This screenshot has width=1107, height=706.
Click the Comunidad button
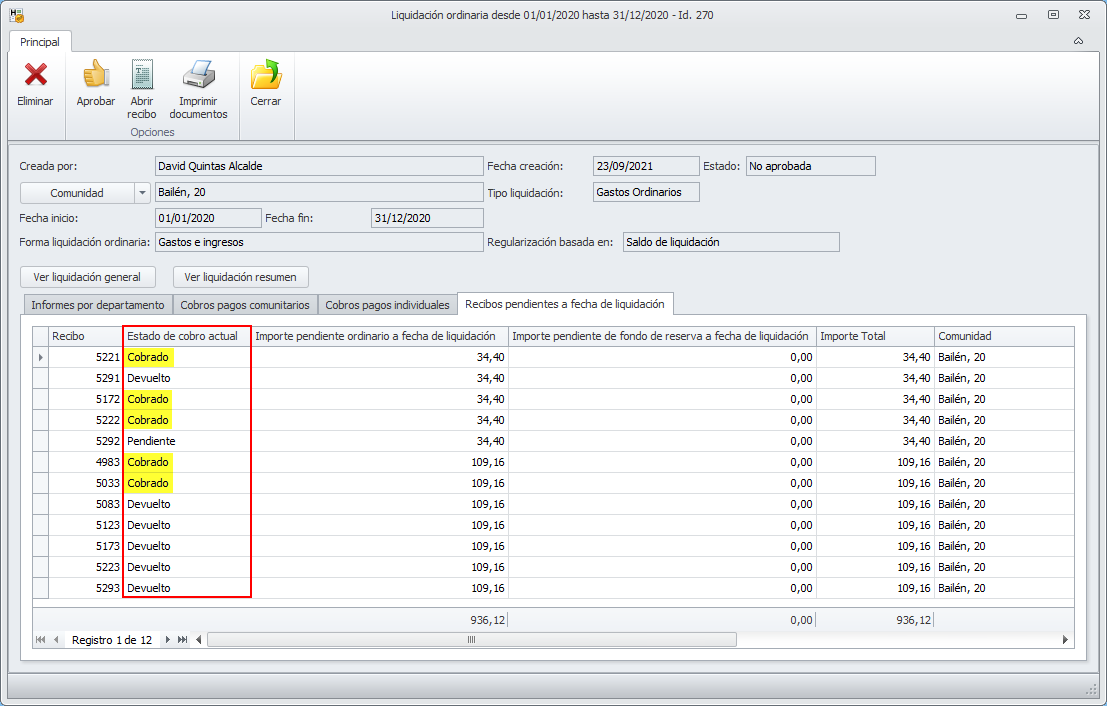coord(77,193)
